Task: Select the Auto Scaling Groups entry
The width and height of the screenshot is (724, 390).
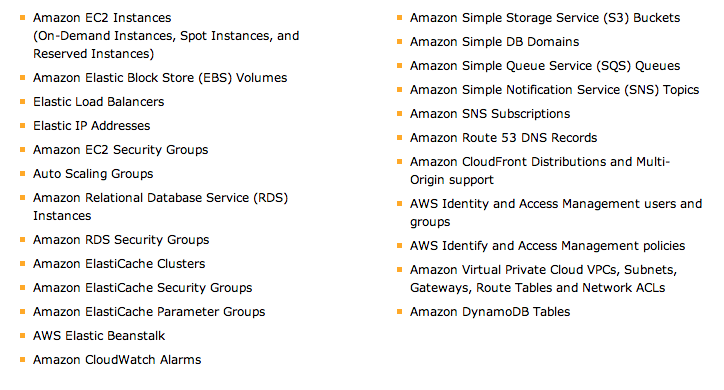Action: click(93, 174)
